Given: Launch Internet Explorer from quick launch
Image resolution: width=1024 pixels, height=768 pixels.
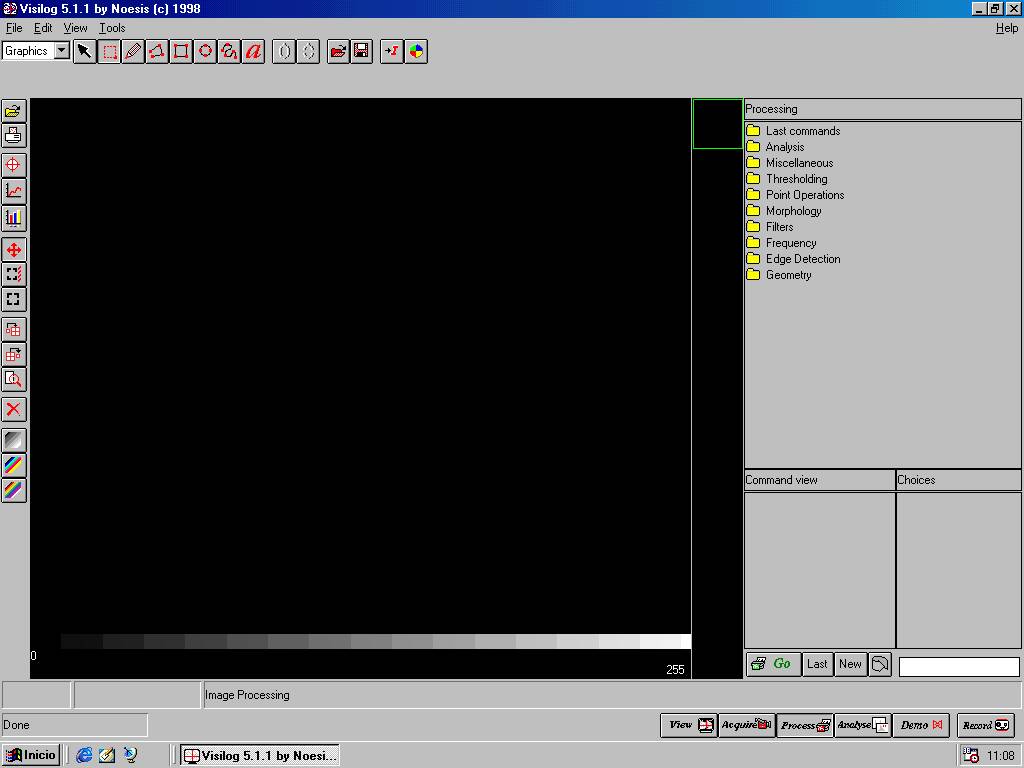Looking at the screenshot, I should coord(84,756).
